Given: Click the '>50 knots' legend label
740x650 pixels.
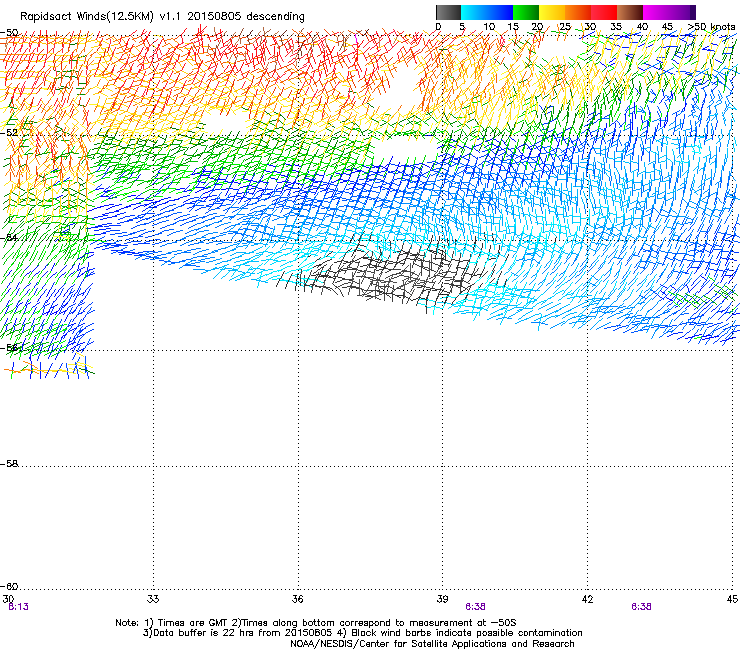Looking at the screenshot, I should point(711,27).
